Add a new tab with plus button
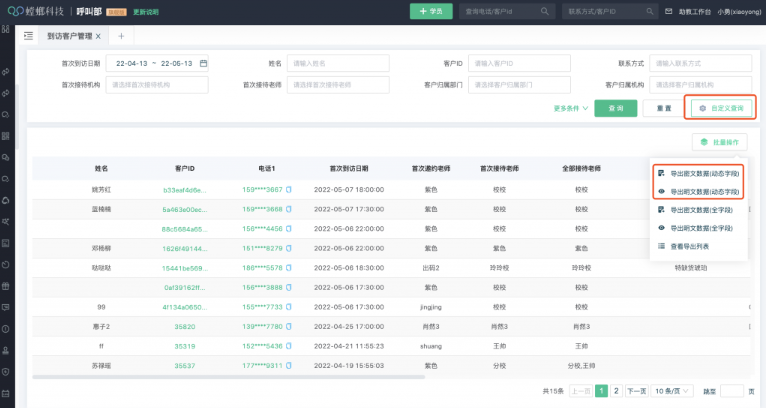766x408 pixels. coord(121,36)
